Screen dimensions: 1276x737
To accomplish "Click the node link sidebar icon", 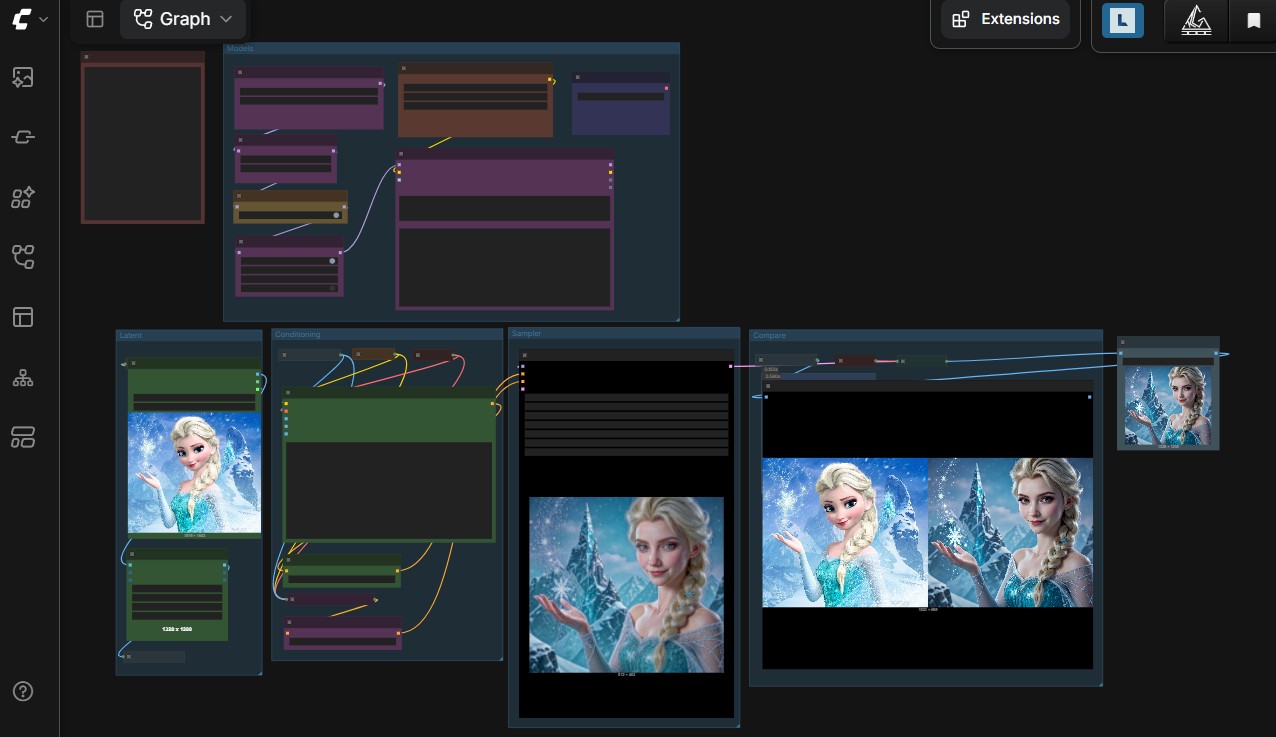I will point(23,137).
